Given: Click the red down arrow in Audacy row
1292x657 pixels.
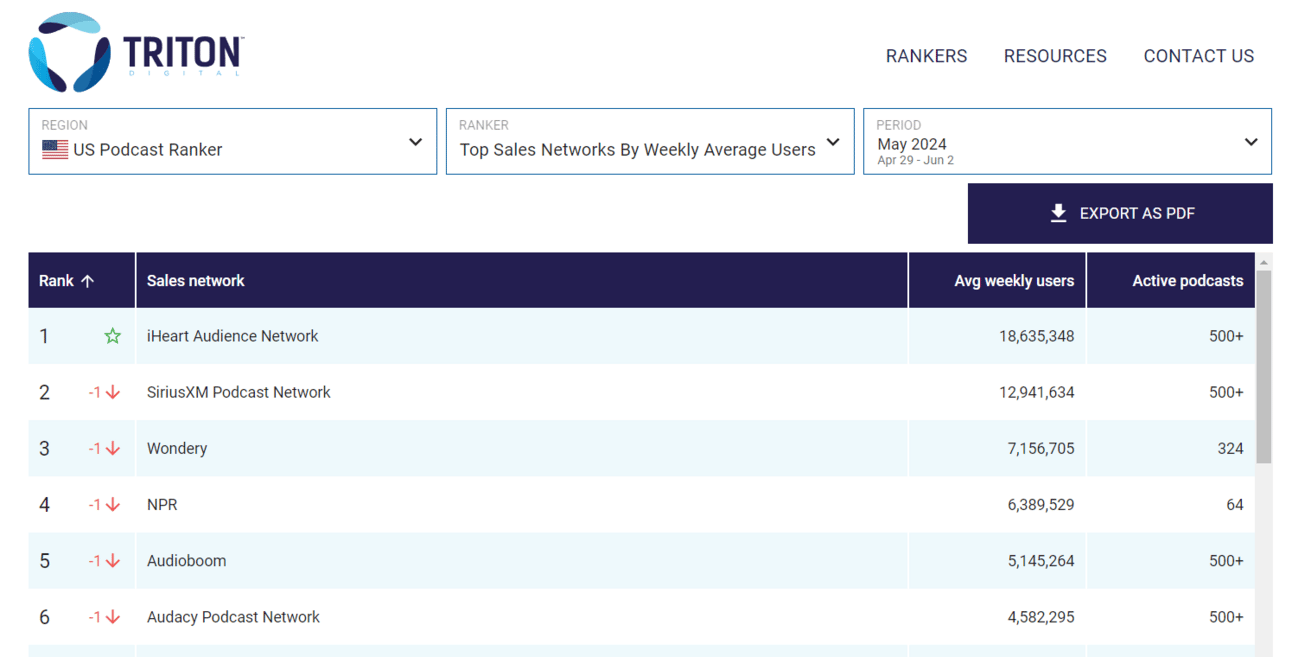Looking at the screenshot, I should point(113,617).
